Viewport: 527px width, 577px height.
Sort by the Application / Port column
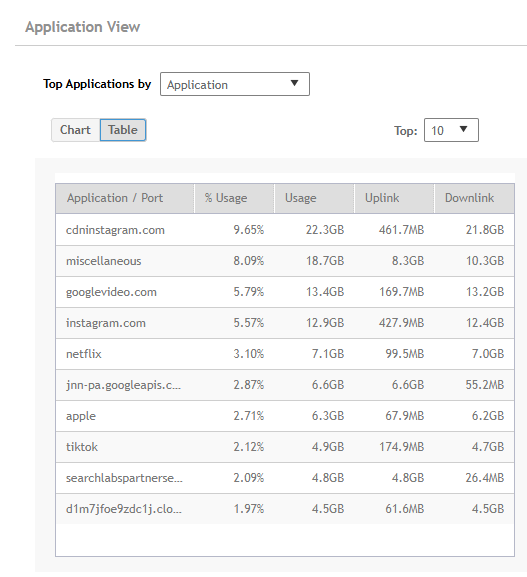(x=125, y=198)
